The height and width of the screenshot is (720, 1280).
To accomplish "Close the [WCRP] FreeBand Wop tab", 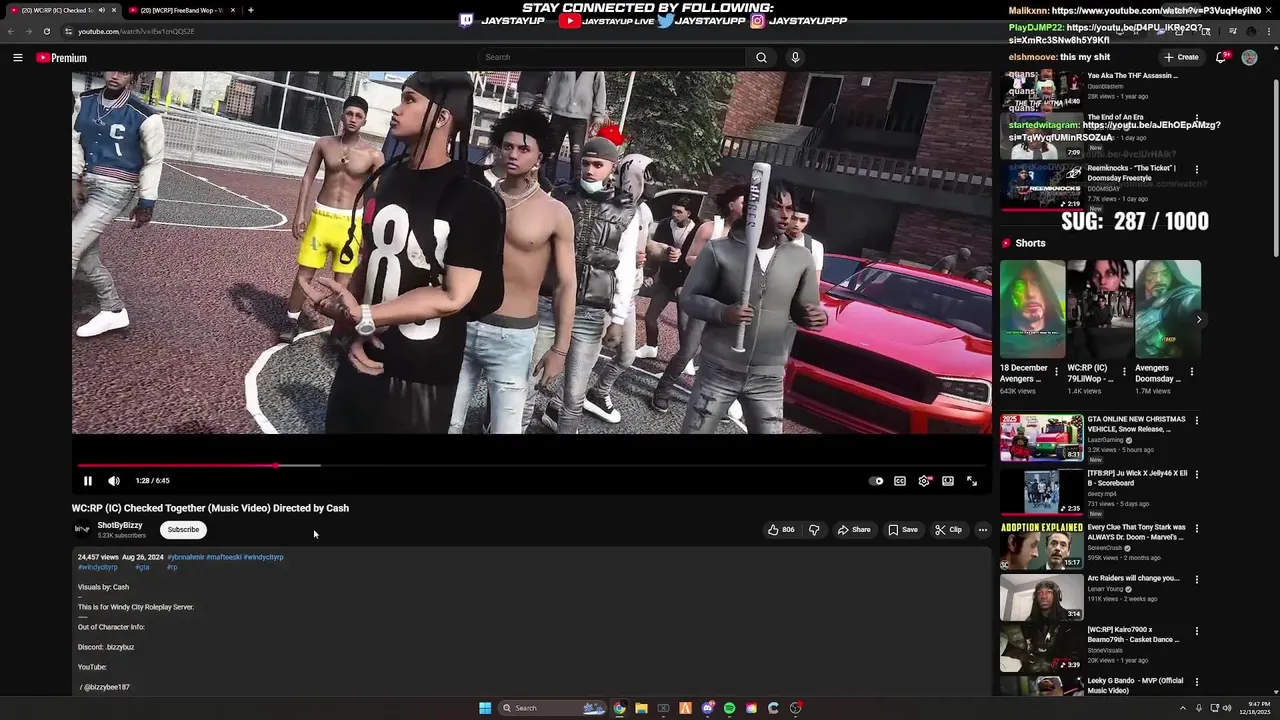I will coord(233,10).
